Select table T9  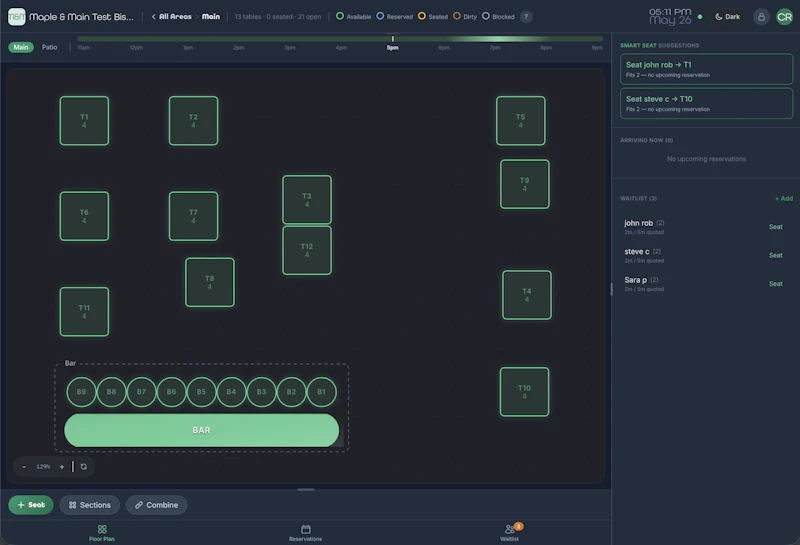pos(524,184)
